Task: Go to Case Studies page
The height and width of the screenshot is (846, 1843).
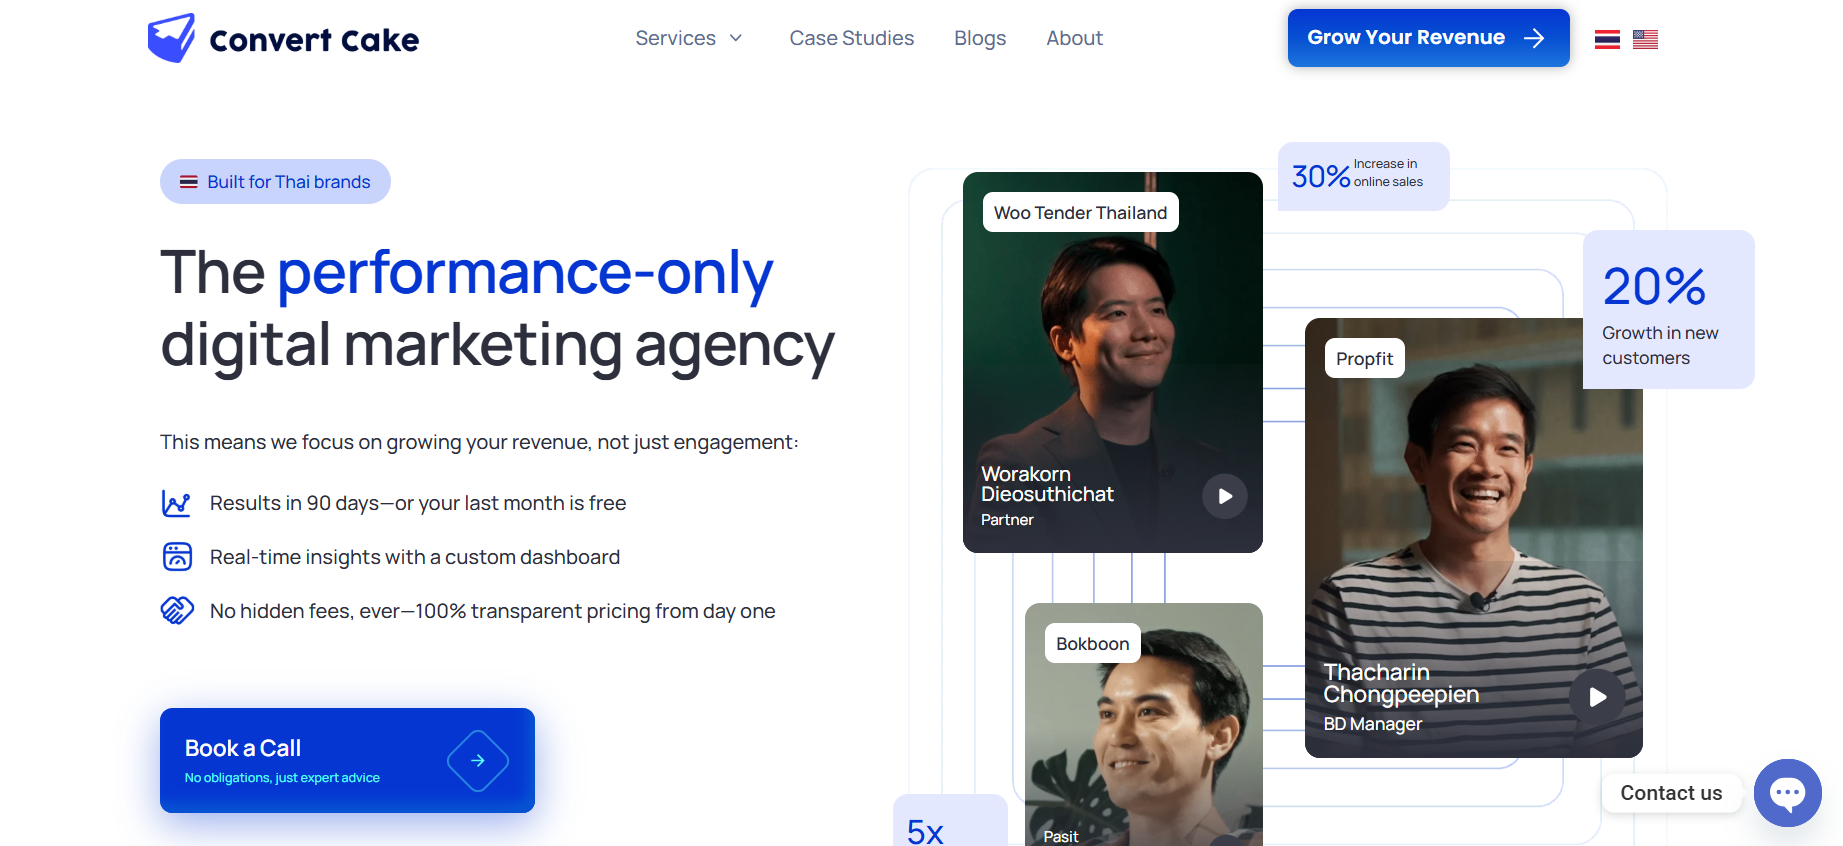Action: pos(852,38)
